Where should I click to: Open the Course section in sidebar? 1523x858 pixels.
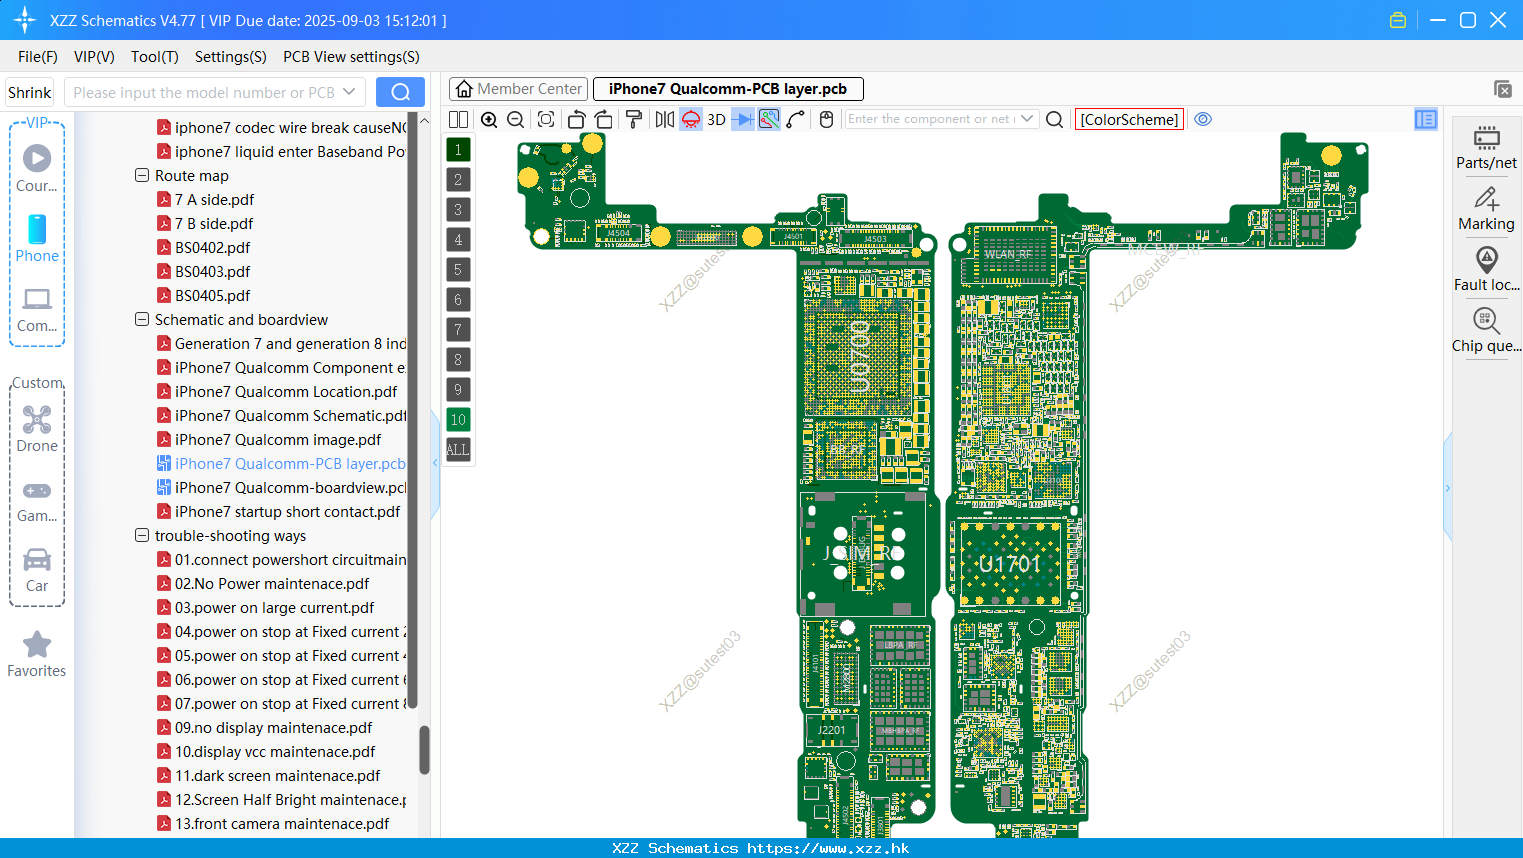coord(37,168)
